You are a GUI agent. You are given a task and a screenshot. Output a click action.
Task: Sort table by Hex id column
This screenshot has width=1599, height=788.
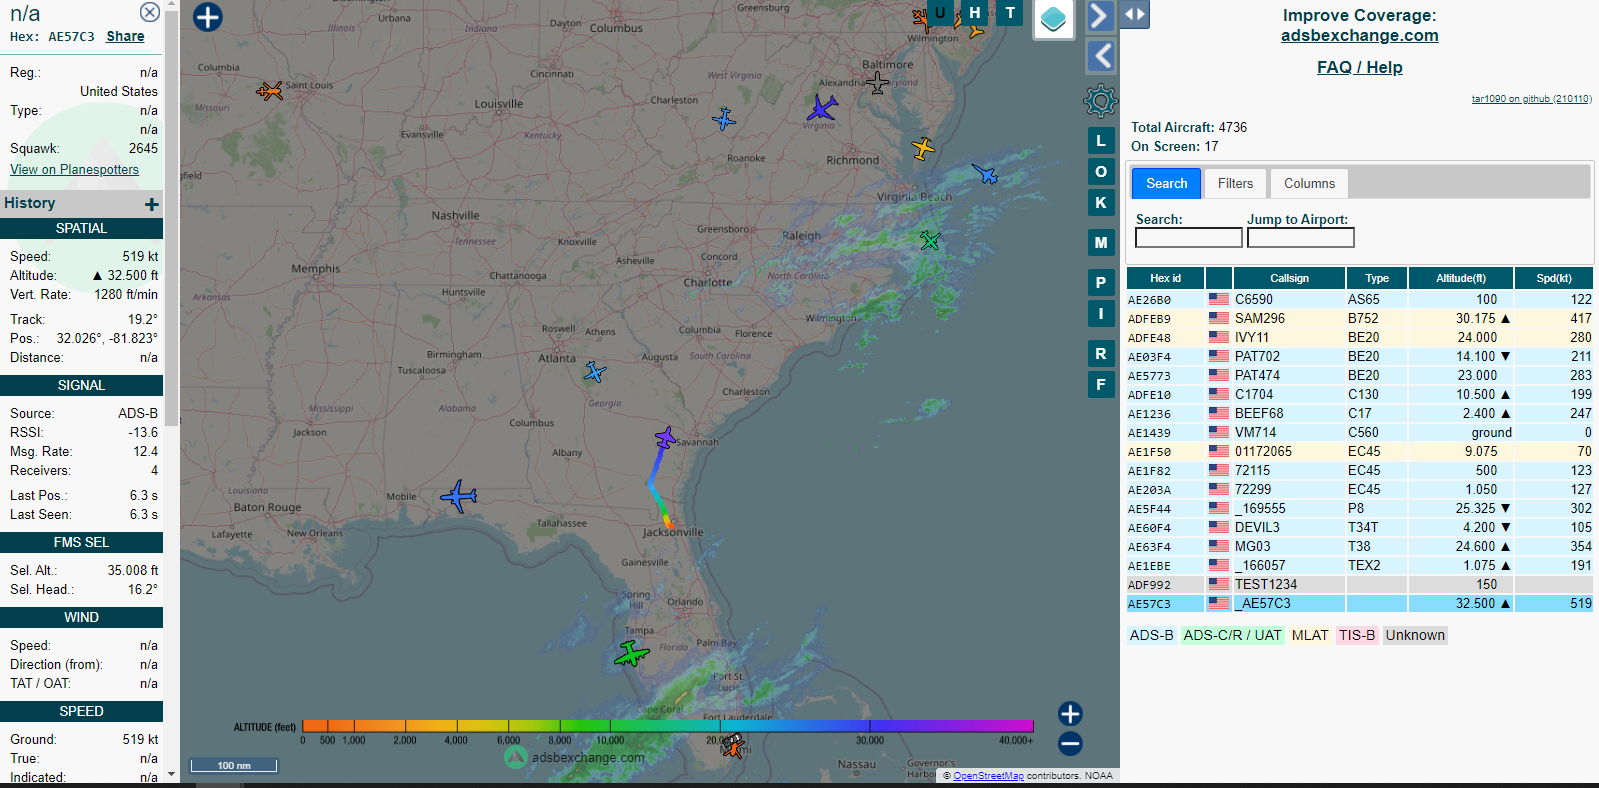pyautogui.click(x=1165, y=278)
